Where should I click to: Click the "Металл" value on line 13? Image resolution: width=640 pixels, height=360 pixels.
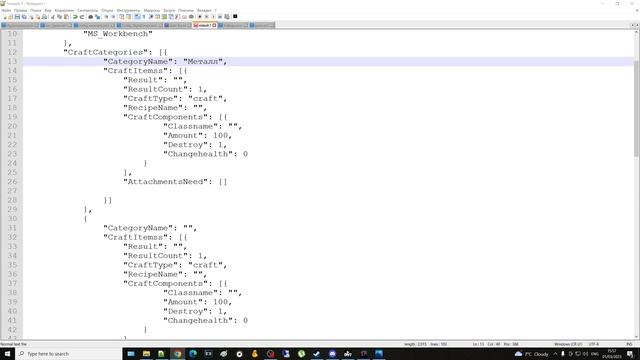click(x=203, y=62)
